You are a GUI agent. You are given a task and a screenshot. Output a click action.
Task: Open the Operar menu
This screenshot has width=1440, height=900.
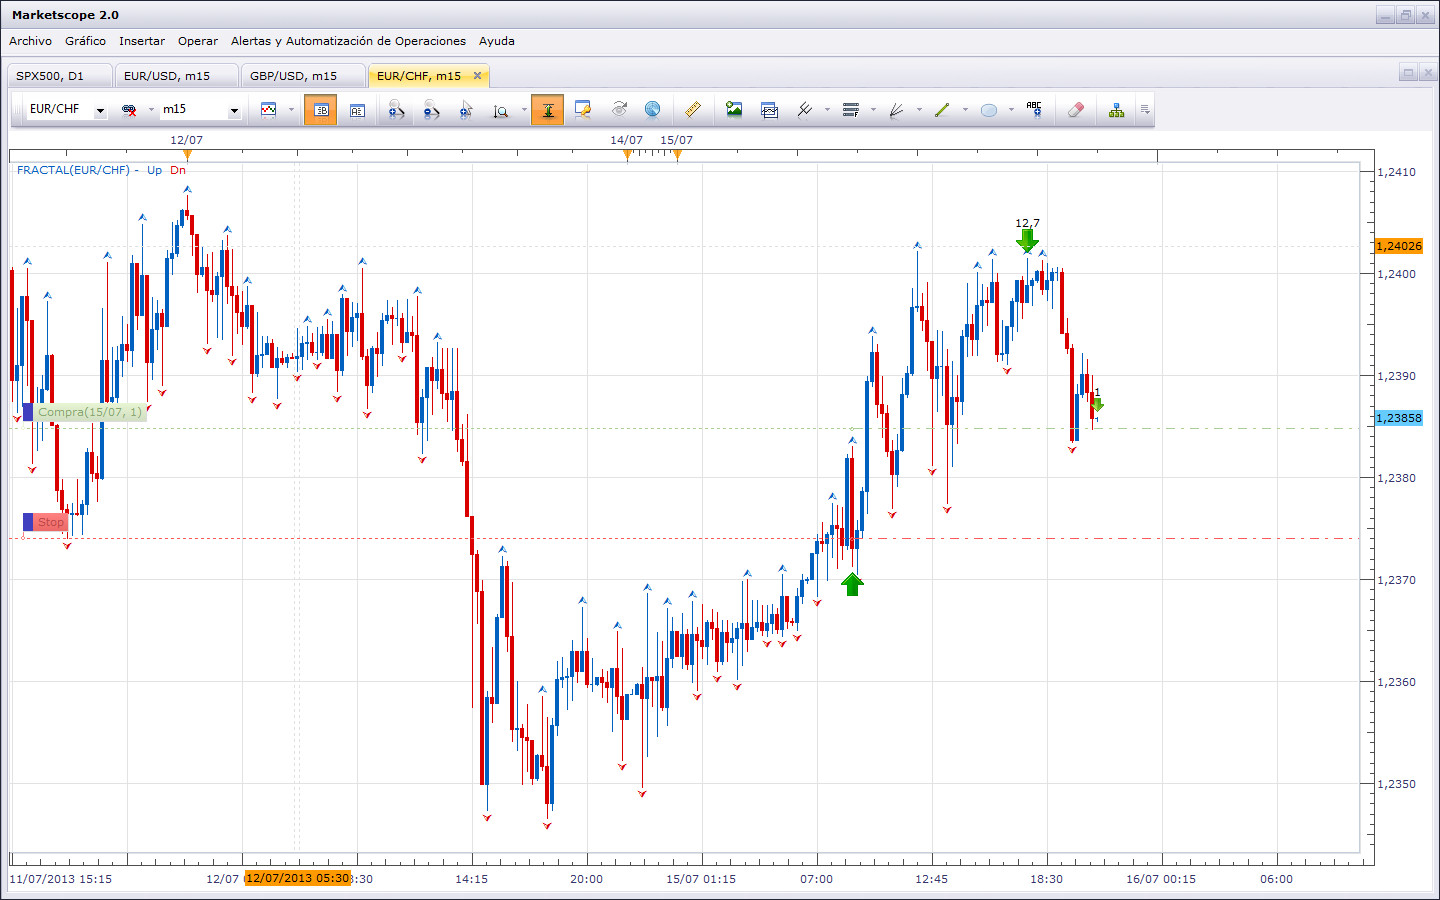tap(197, 41)
